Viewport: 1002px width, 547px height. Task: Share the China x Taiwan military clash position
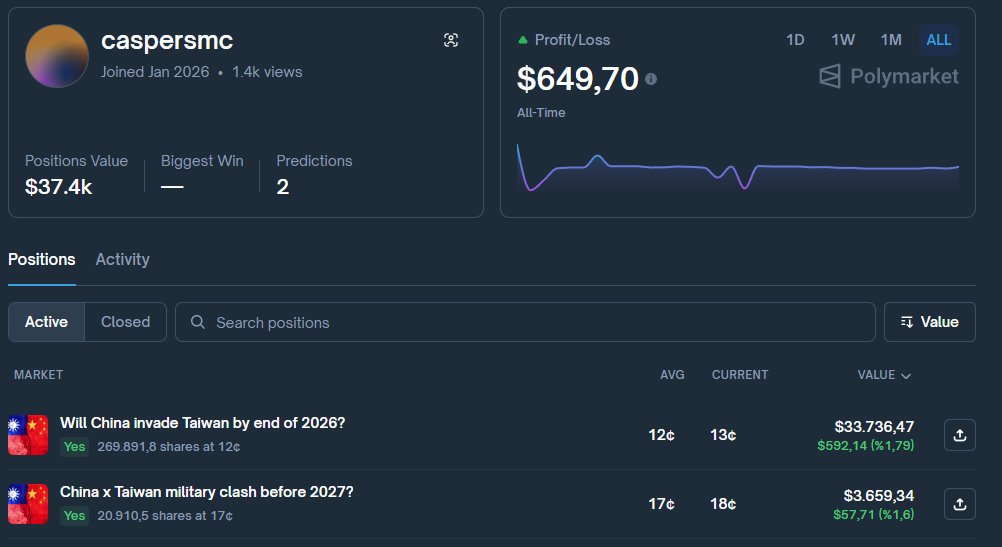[959, 504]
